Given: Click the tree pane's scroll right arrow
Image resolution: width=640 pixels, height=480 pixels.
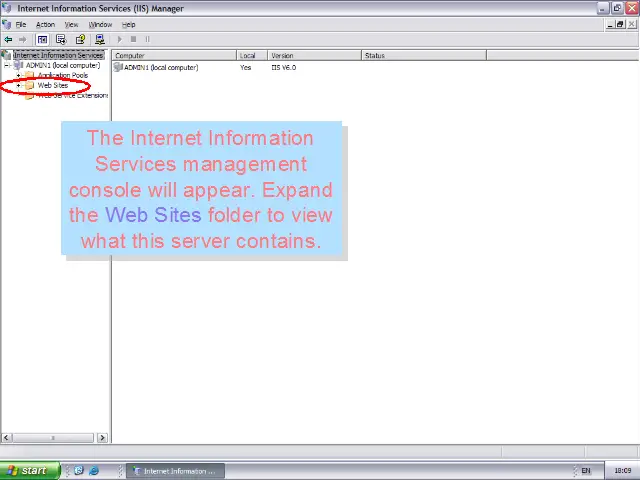Looking at the screenshot, I should point(102,438).
